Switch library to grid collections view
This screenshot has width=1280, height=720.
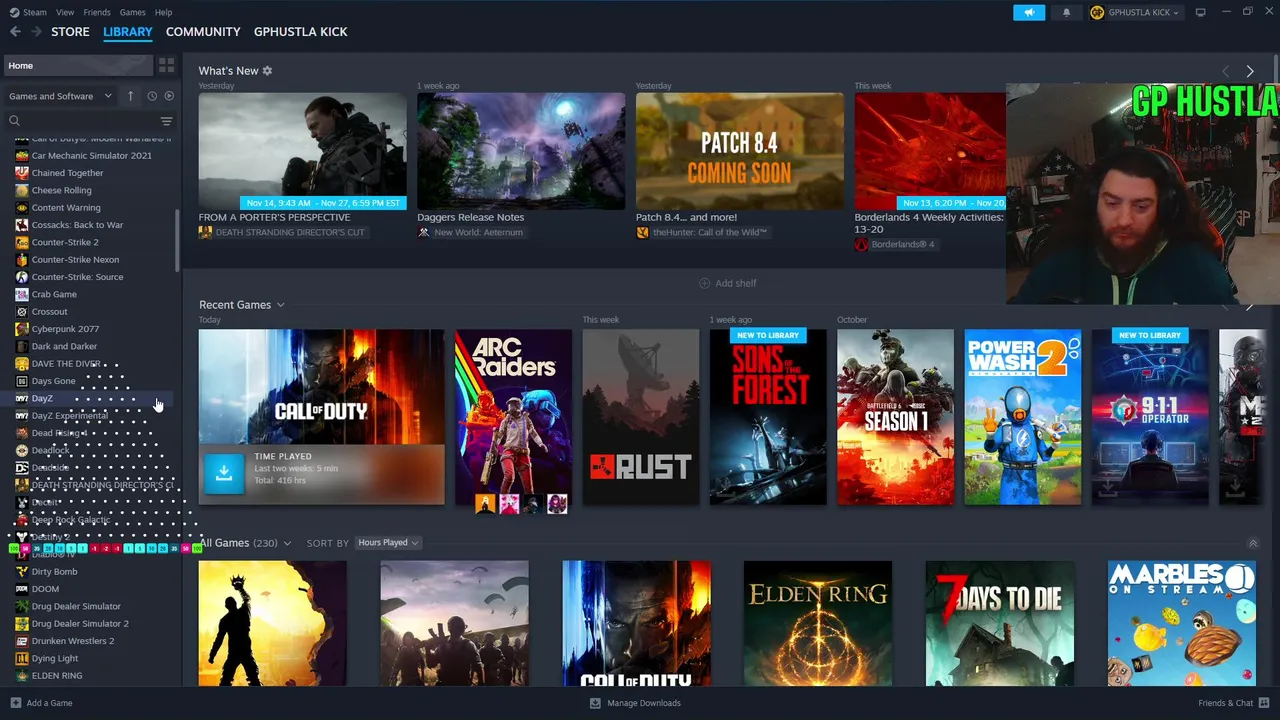click(166, 65)
